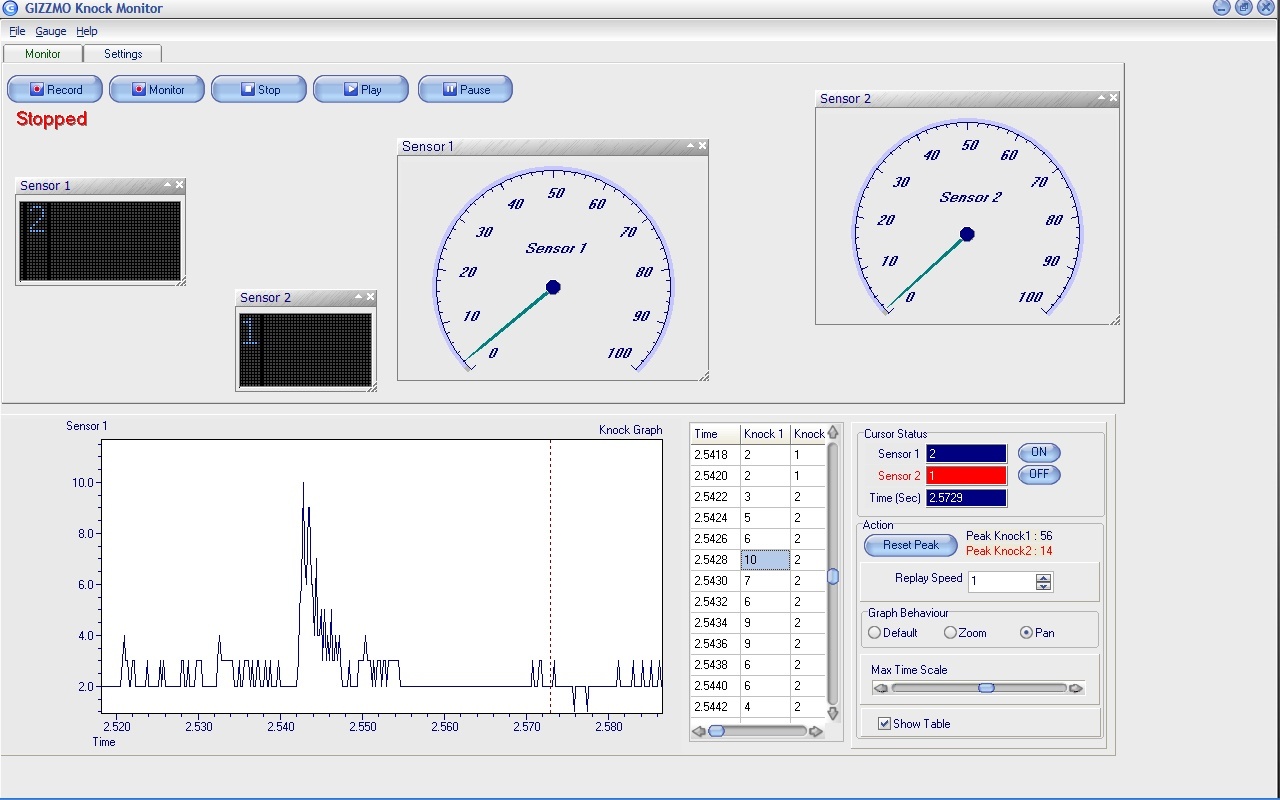Click the Max Time Scale right arrow

click(x=1076, y=688)
